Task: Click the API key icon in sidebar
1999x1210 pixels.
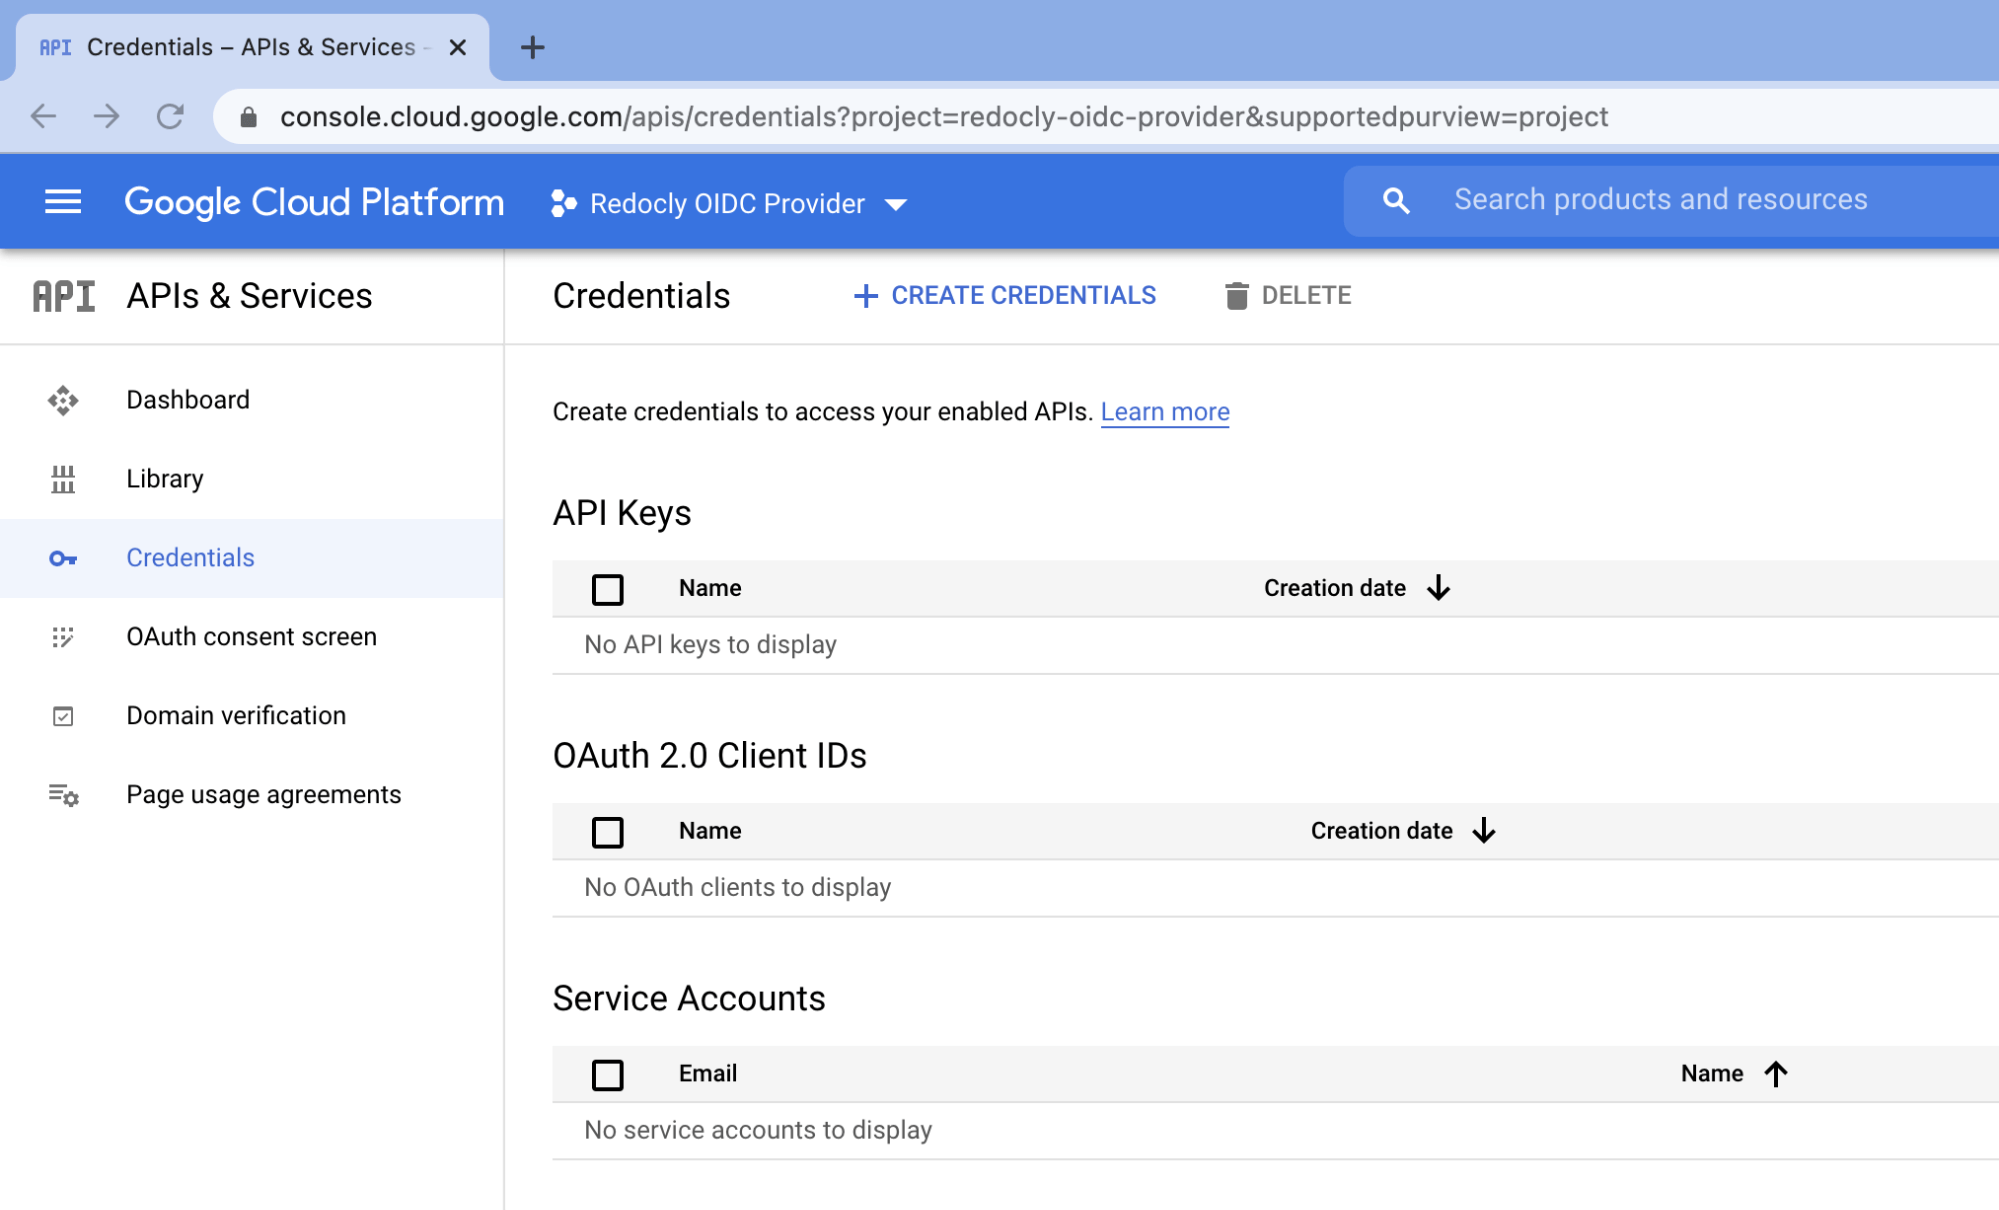Action: click(63, 557)
